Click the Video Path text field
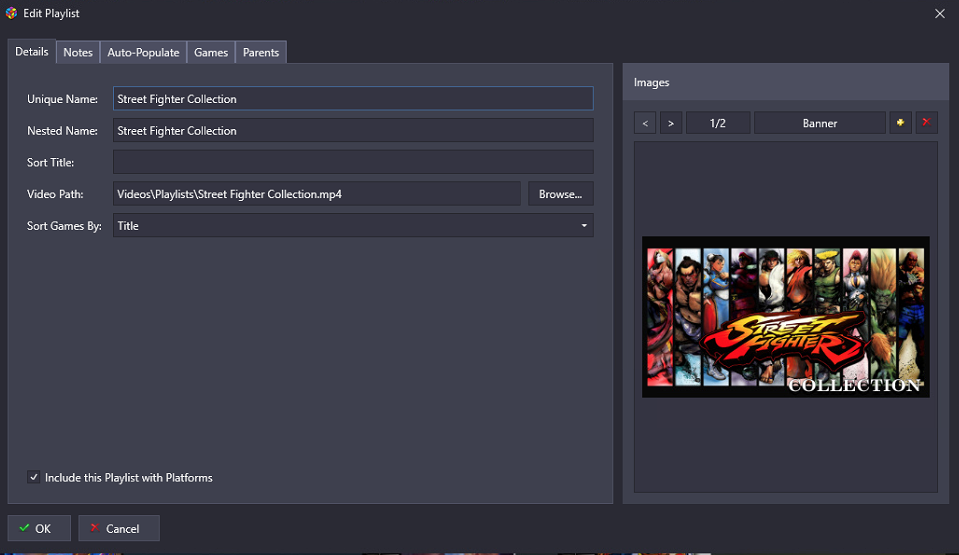Image resolution: width=959 pixels, height=555 pixels. coord(317,194)
